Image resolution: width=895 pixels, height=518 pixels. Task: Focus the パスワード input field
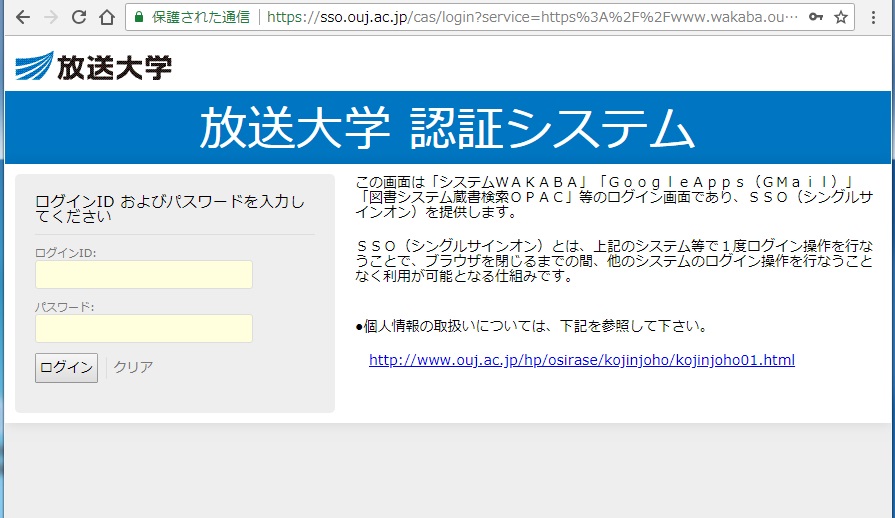(x=144, y=329)
